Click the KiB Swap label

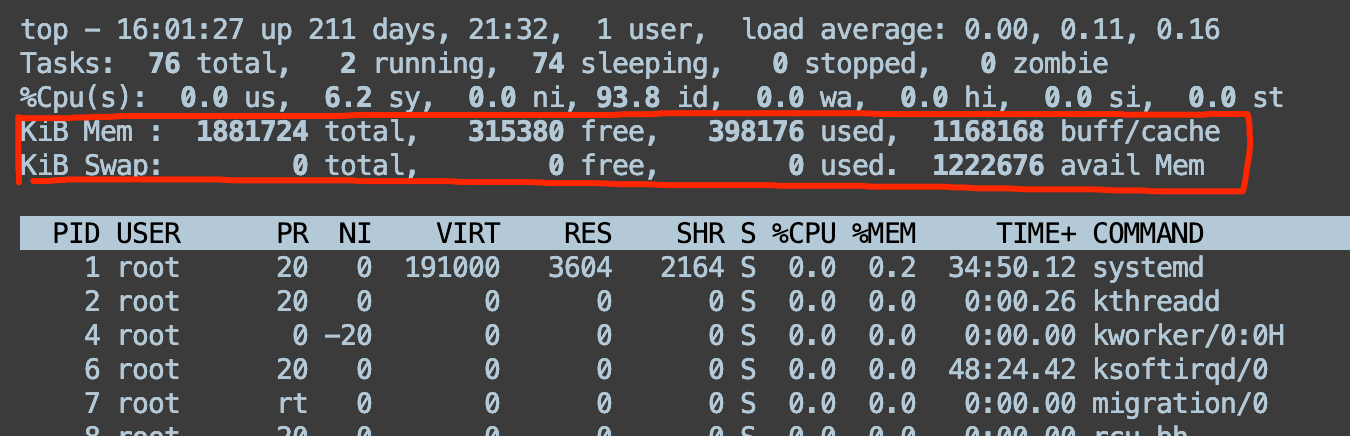[x=92, y=165]
